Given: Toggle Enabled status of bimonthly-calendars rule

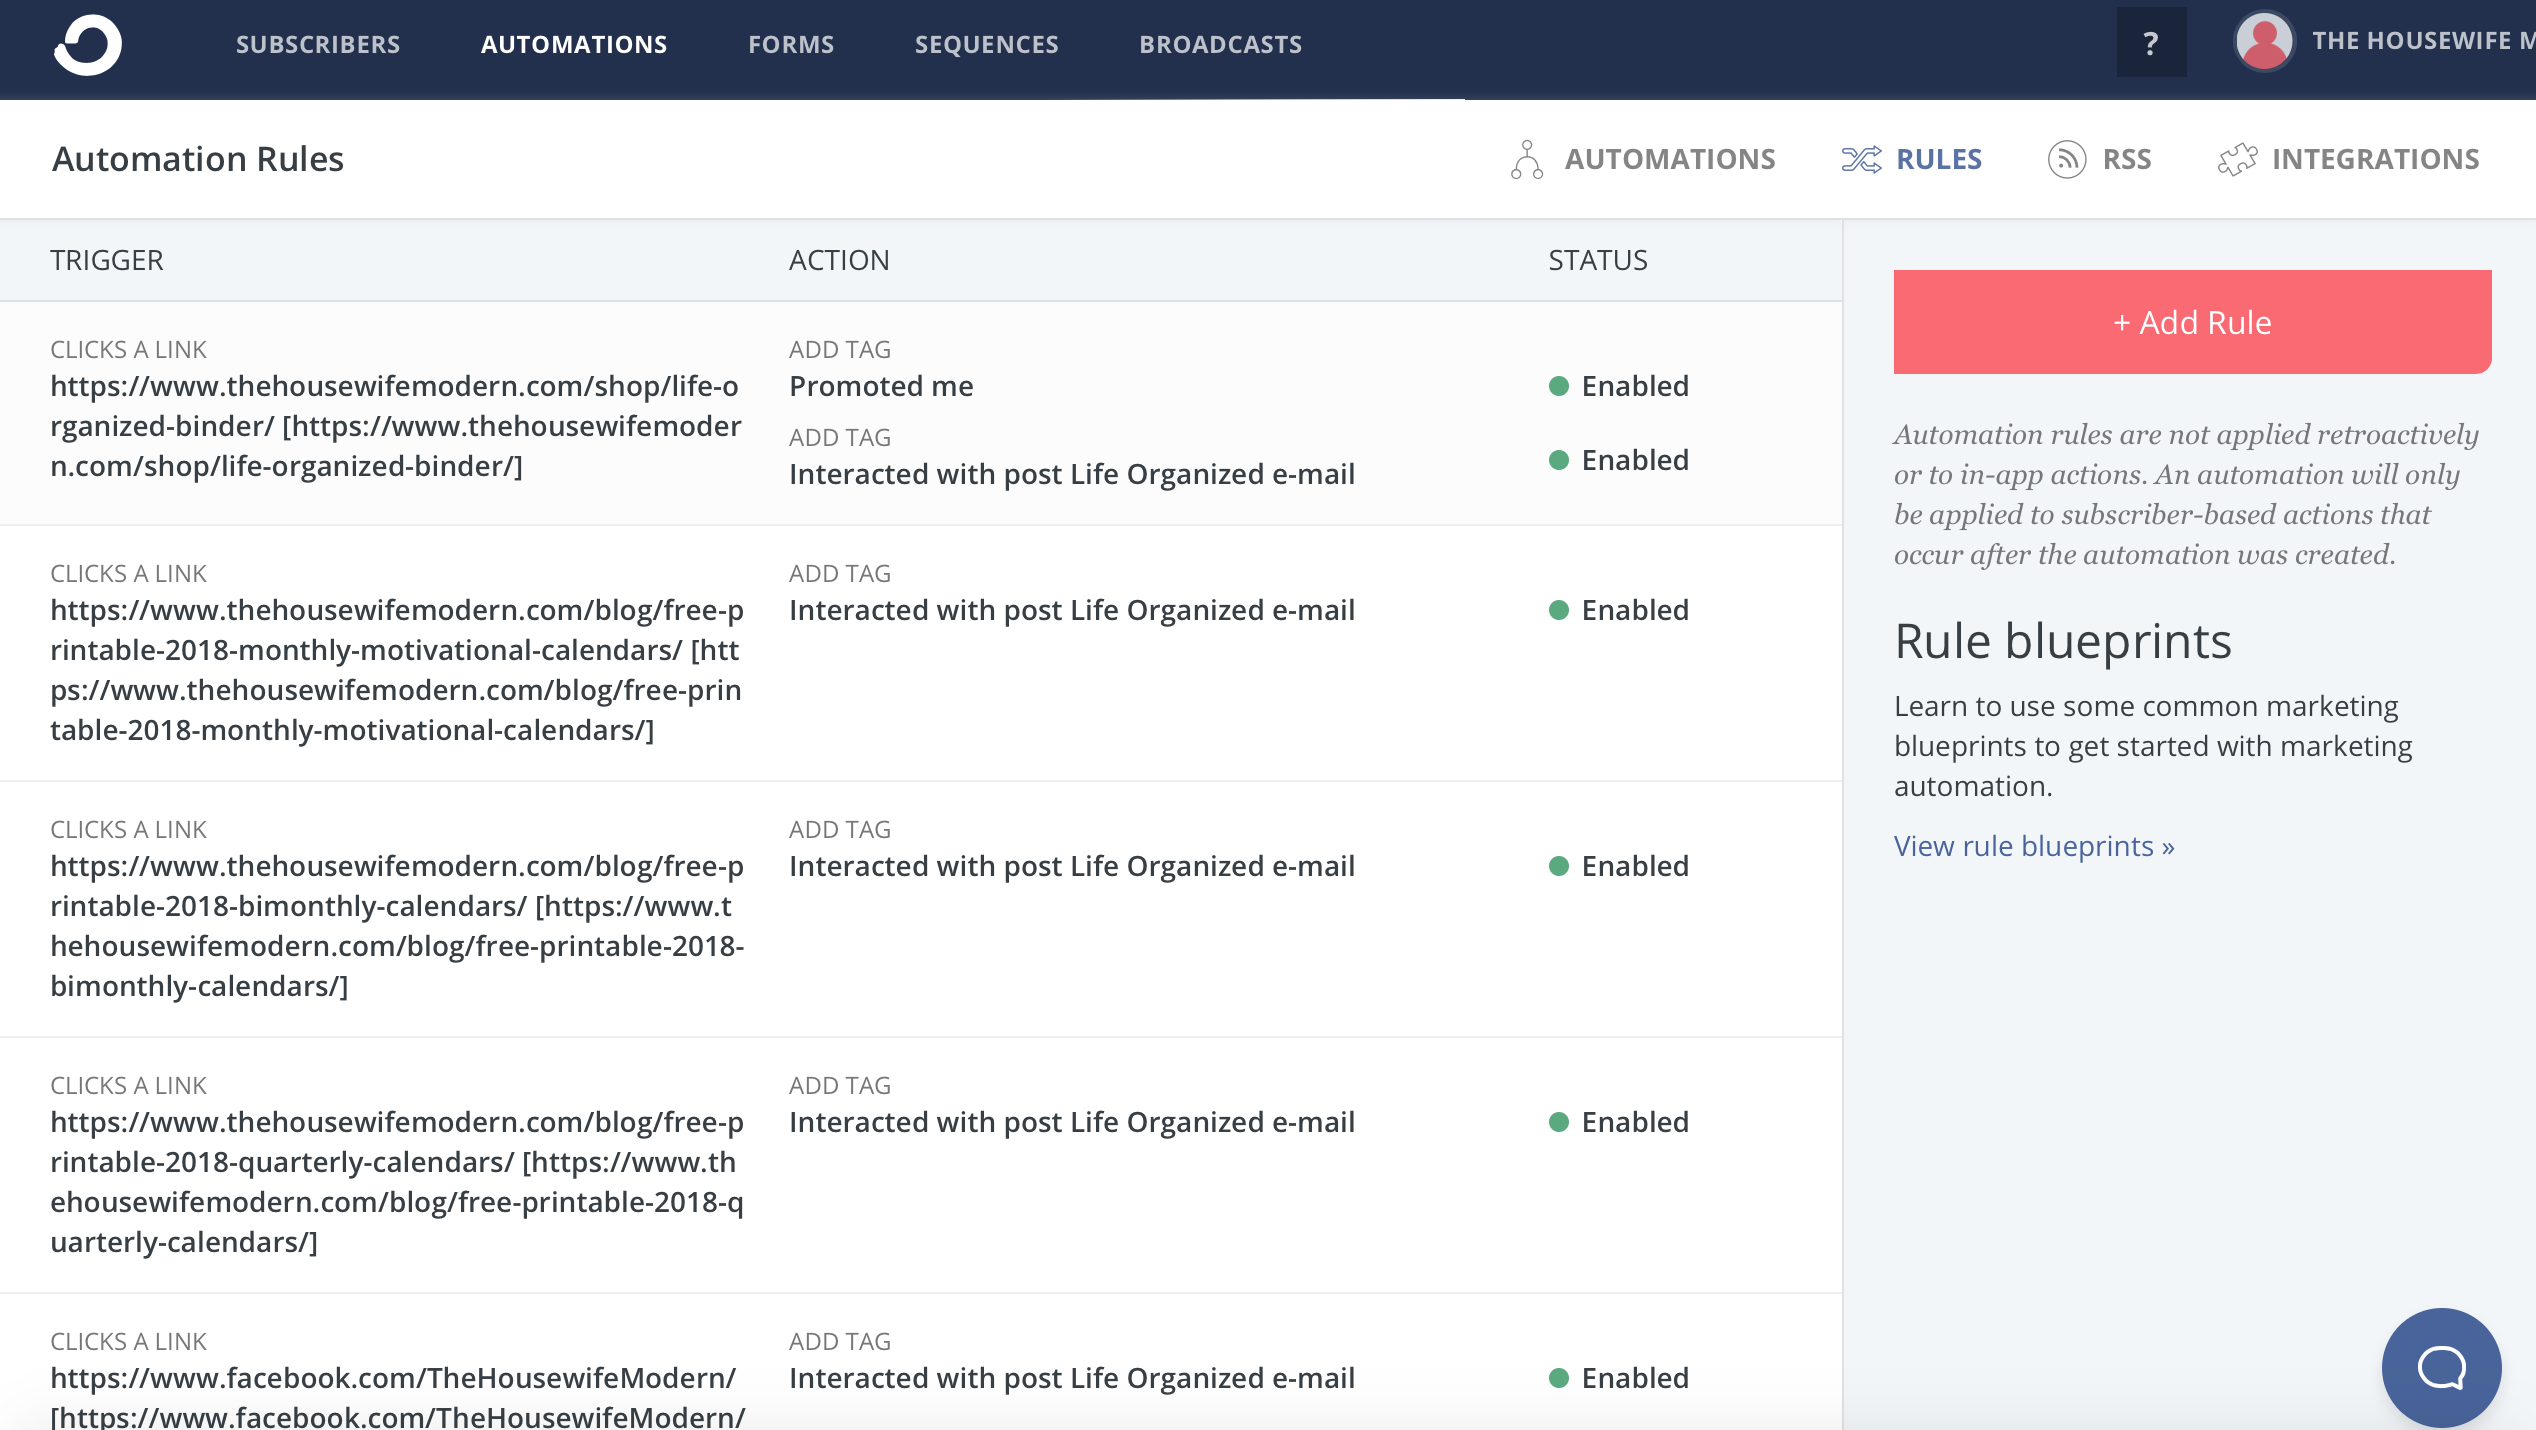Looking at the screenshot, I should [x=1619, y=866].
